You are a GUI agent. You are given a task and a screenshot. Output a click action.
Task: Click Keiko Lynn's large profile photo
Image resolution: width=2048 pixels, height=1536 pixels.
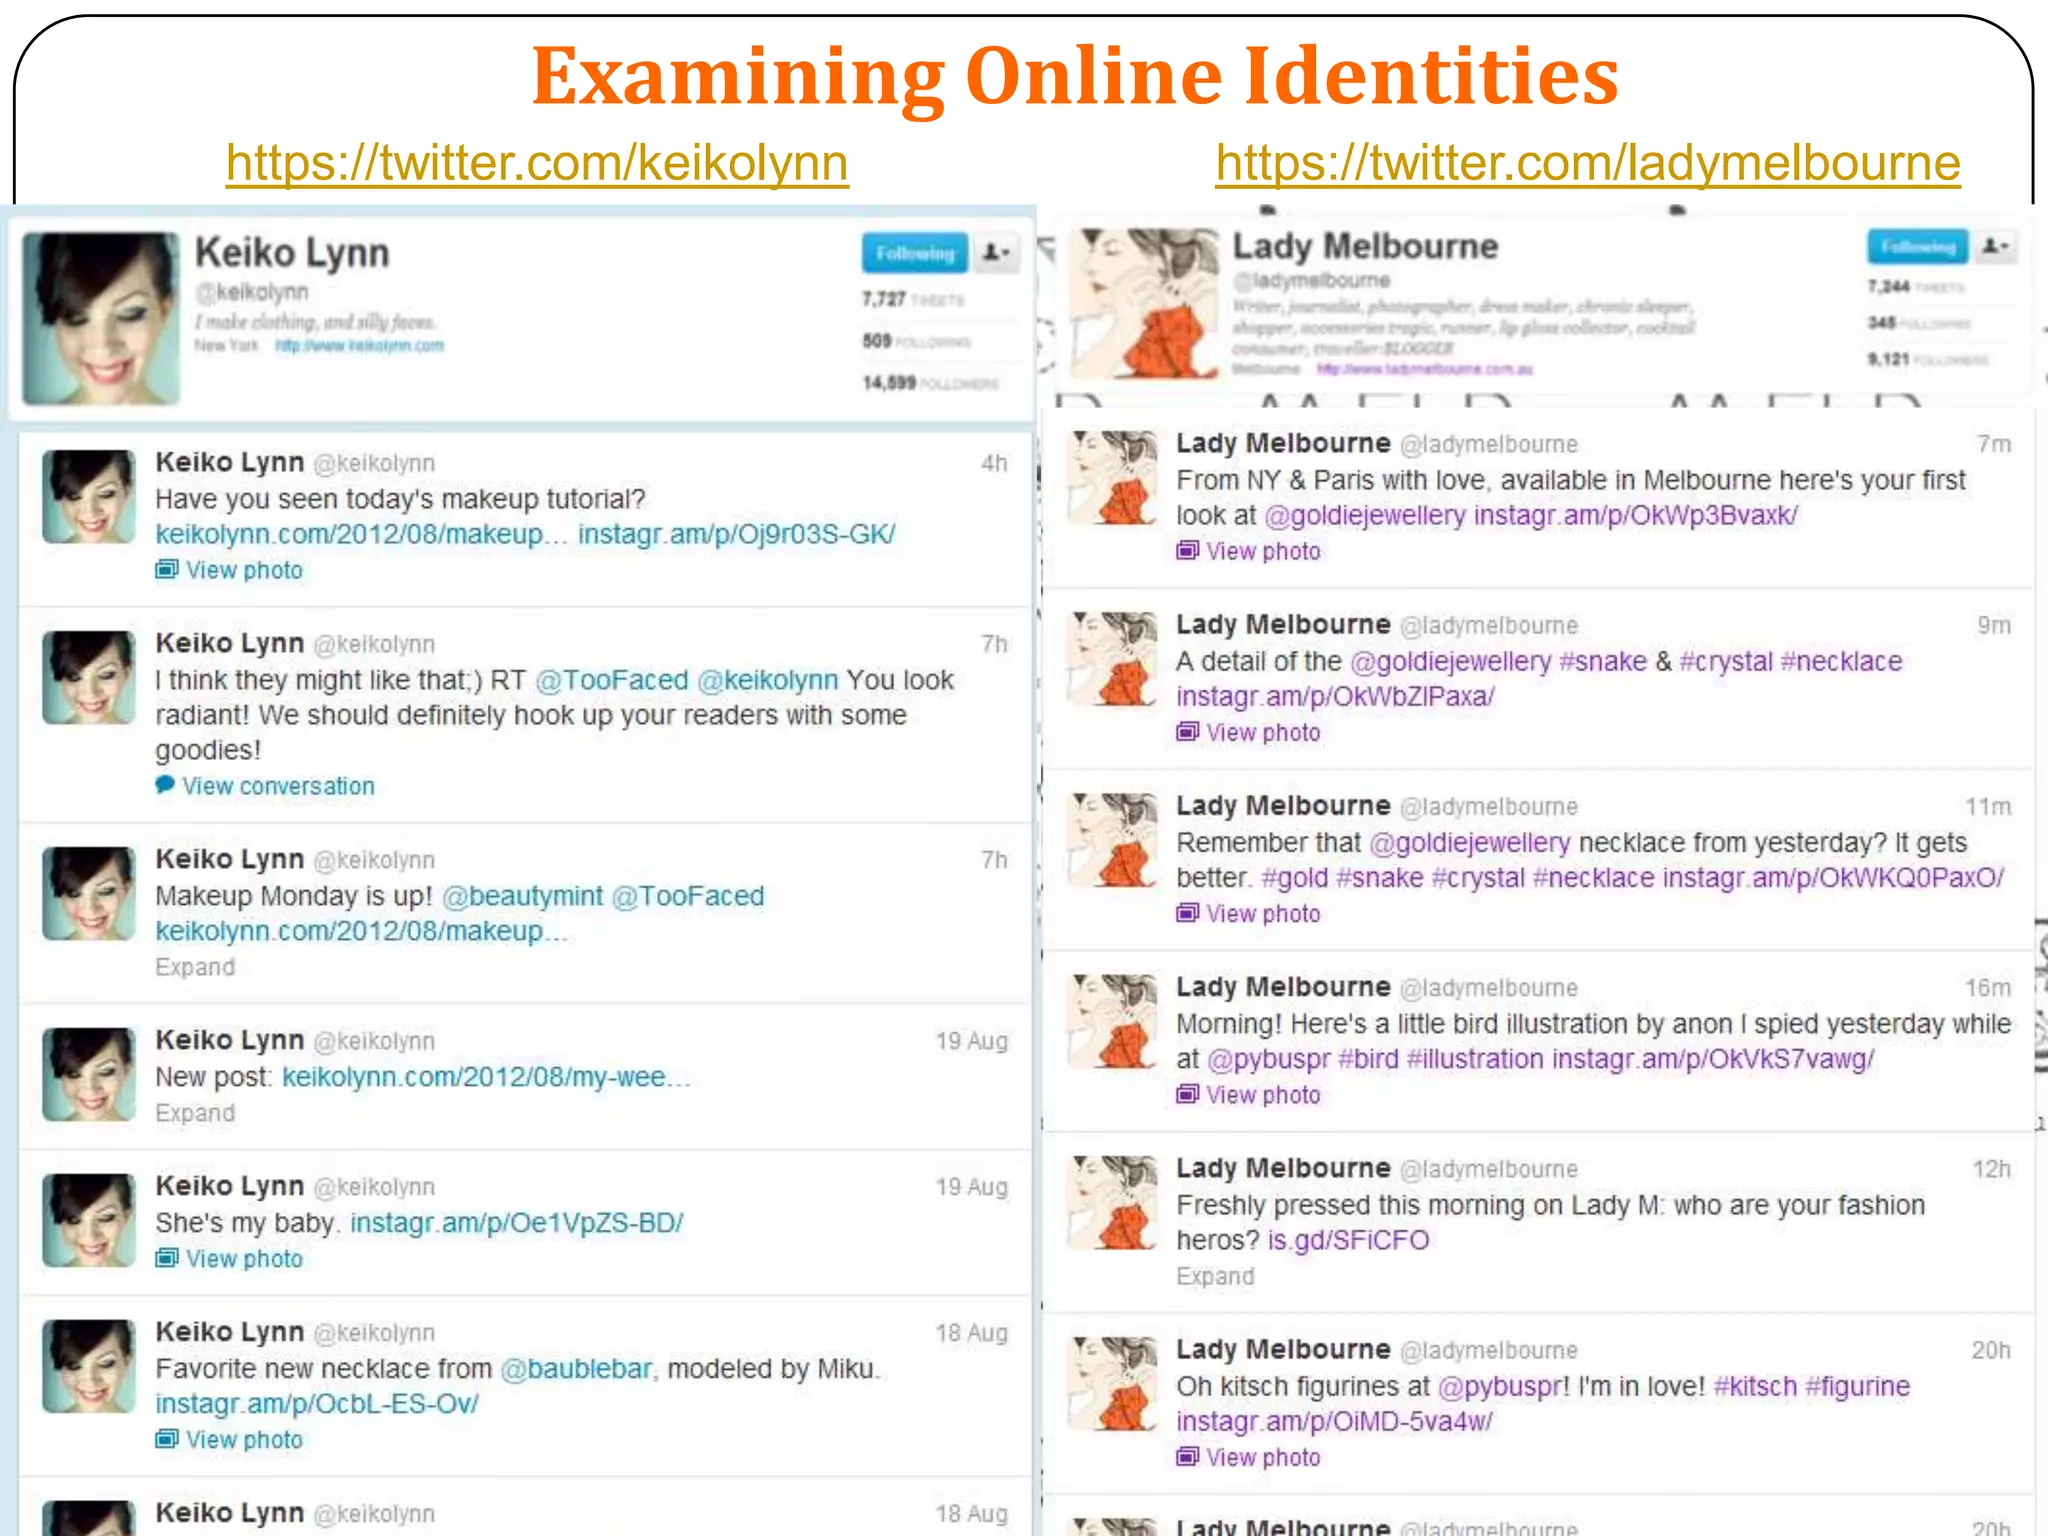tap(101, 319)
